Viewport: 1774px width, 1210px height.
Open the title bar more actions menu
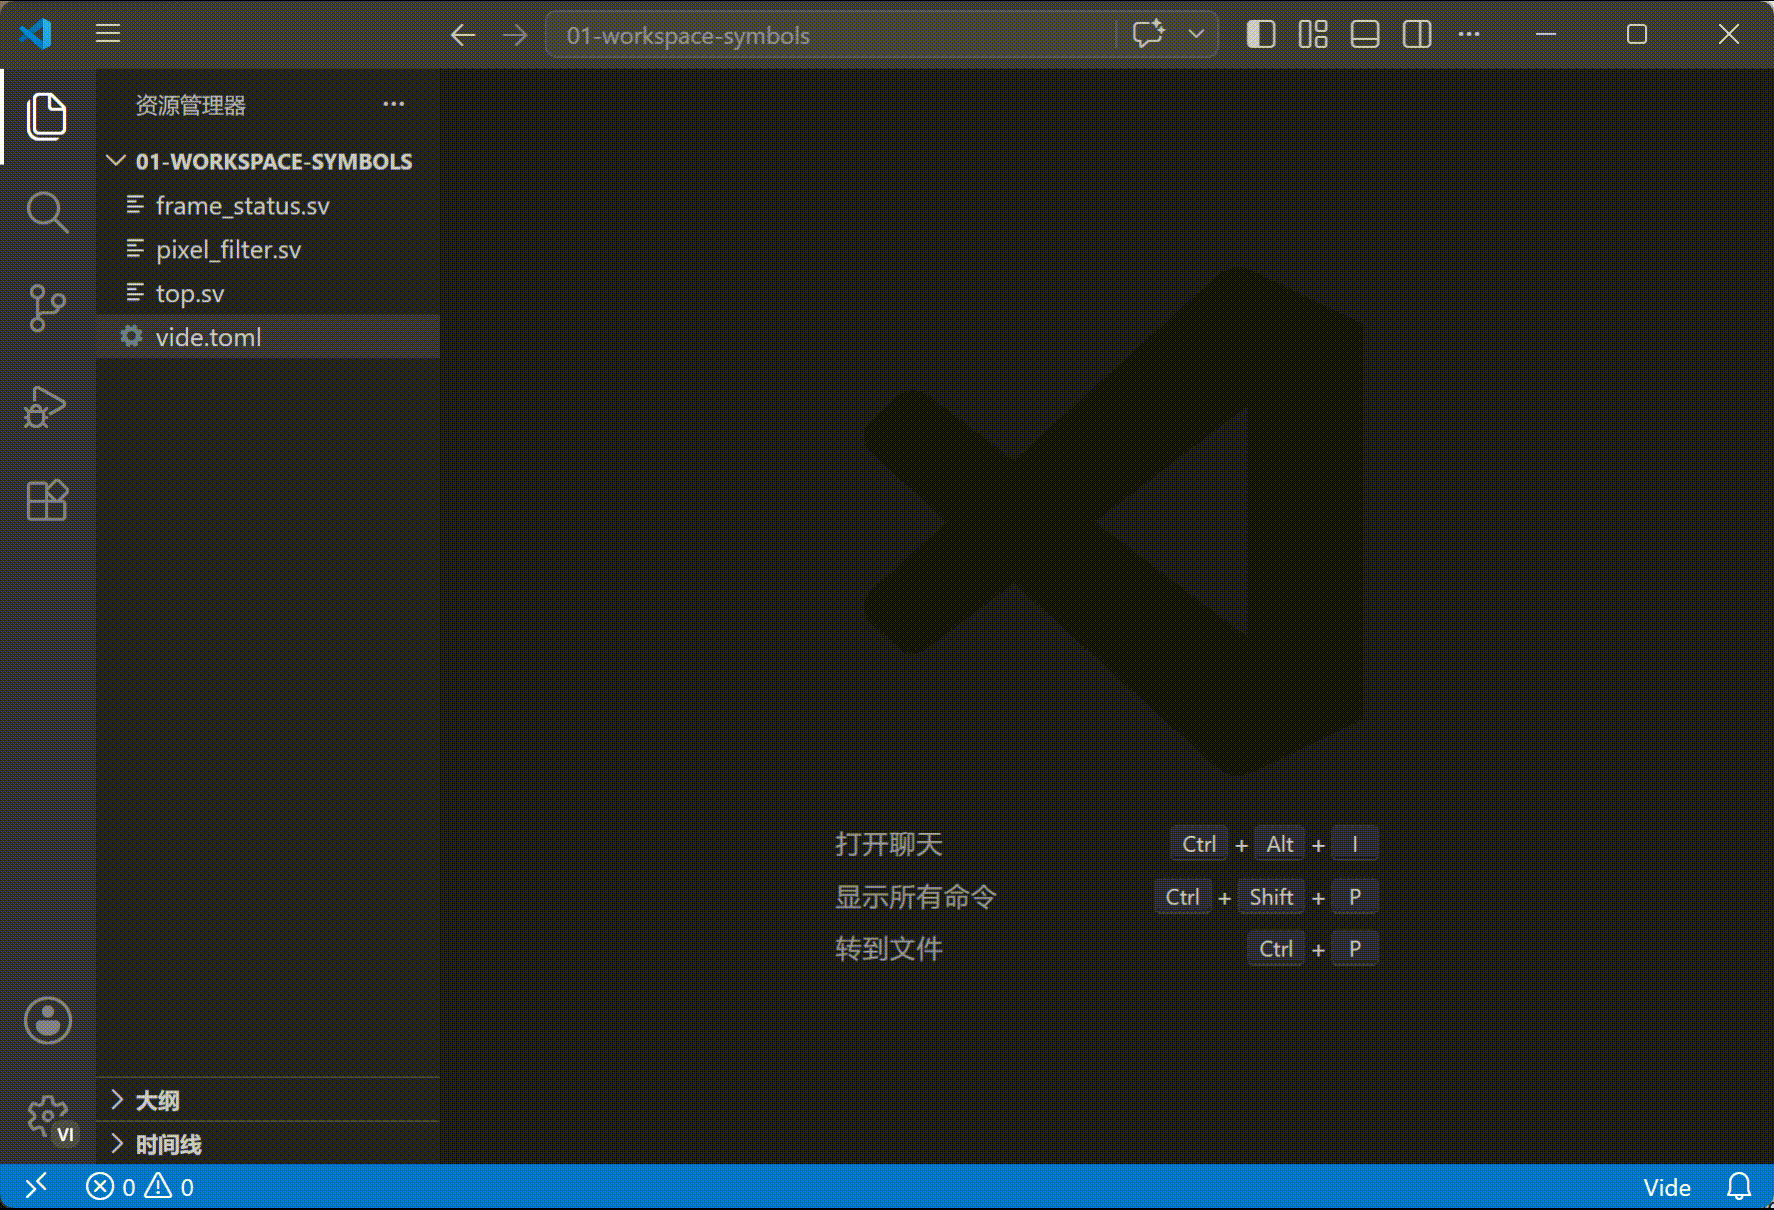click(1469, 34)
